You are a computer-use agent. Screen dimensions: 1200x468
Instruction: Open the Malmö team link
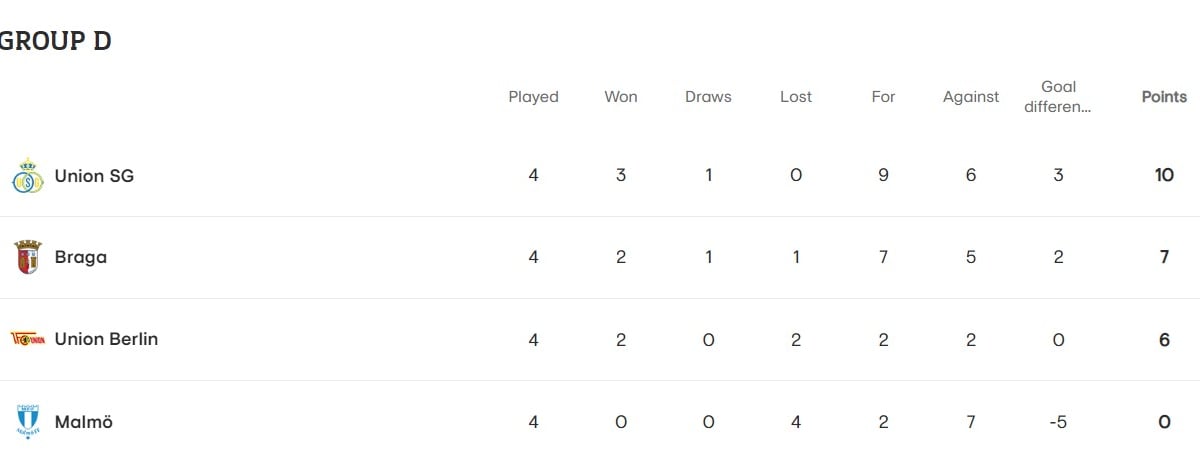(x=84, y=422)
